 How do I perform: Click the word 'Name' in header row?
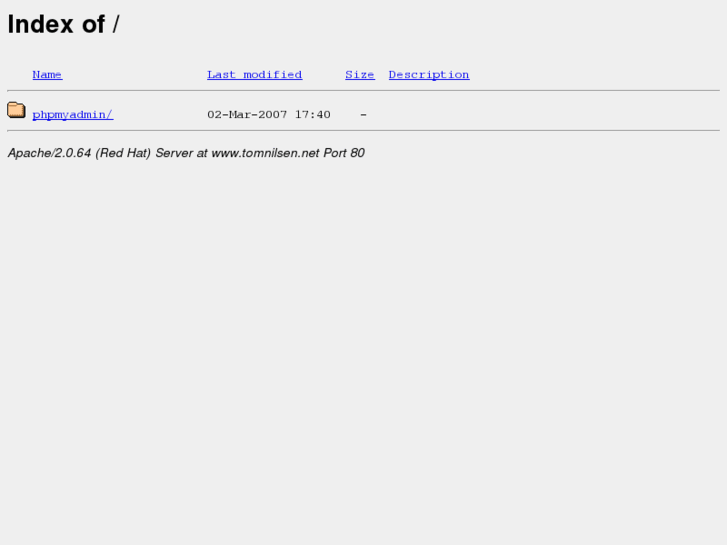(47, 75)
